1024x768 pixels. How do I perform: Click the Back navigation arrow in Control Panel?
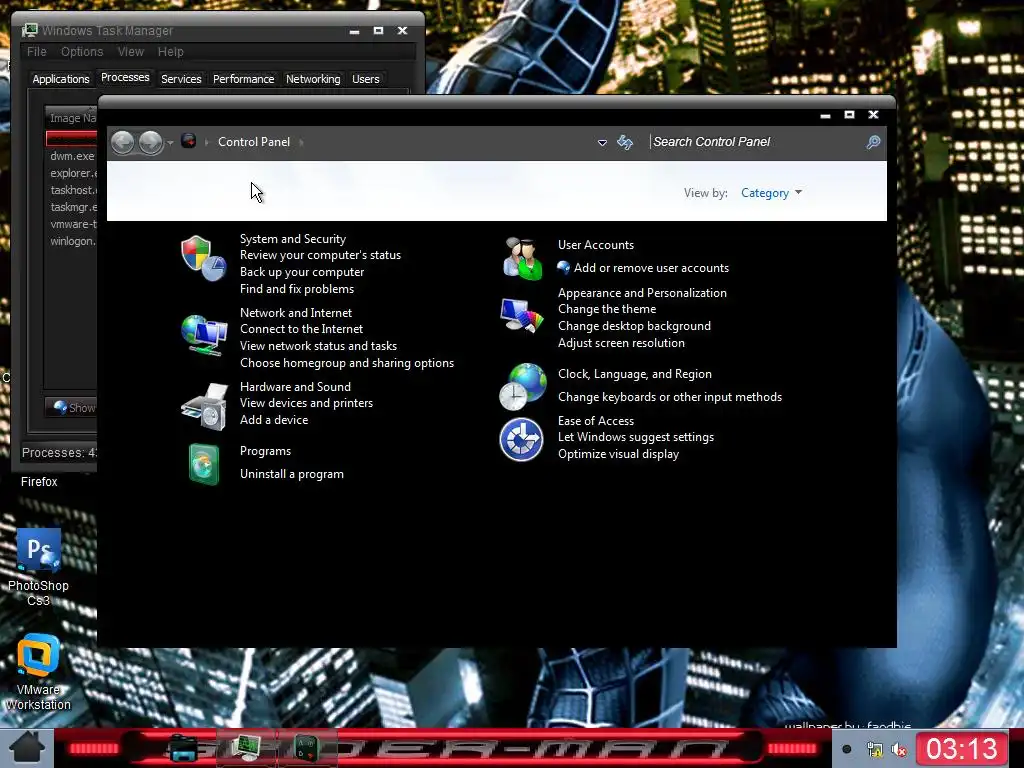click(x=123, y=142)
